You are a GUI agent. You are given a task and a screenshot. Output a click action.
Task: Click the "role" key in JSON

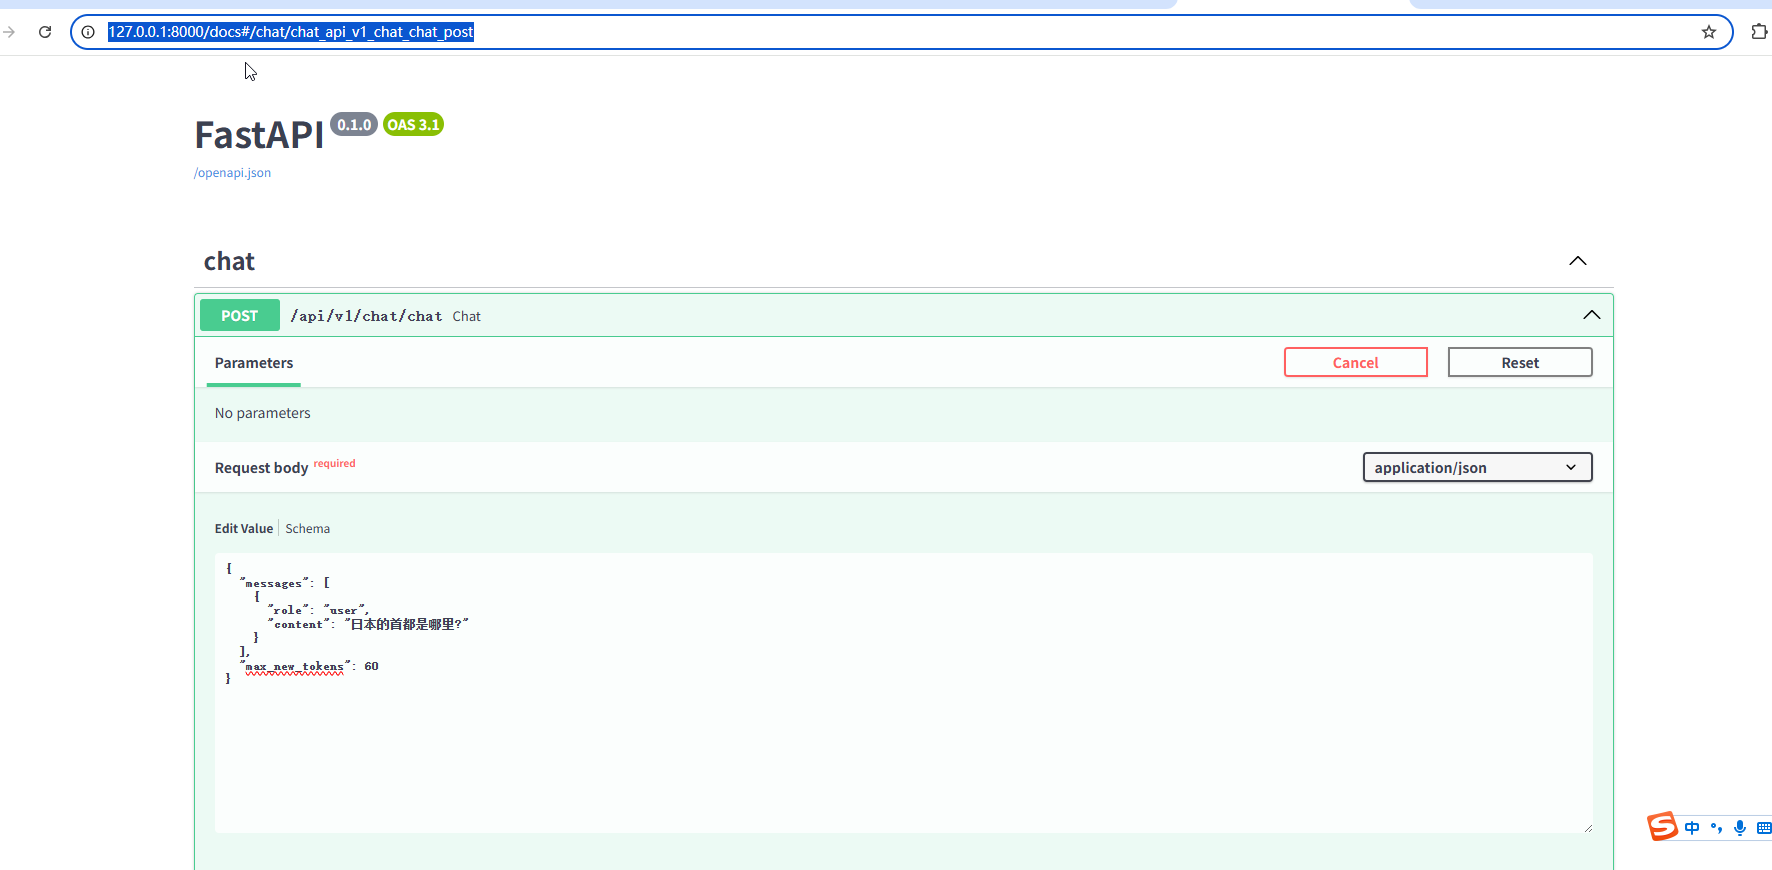(288, 610)
